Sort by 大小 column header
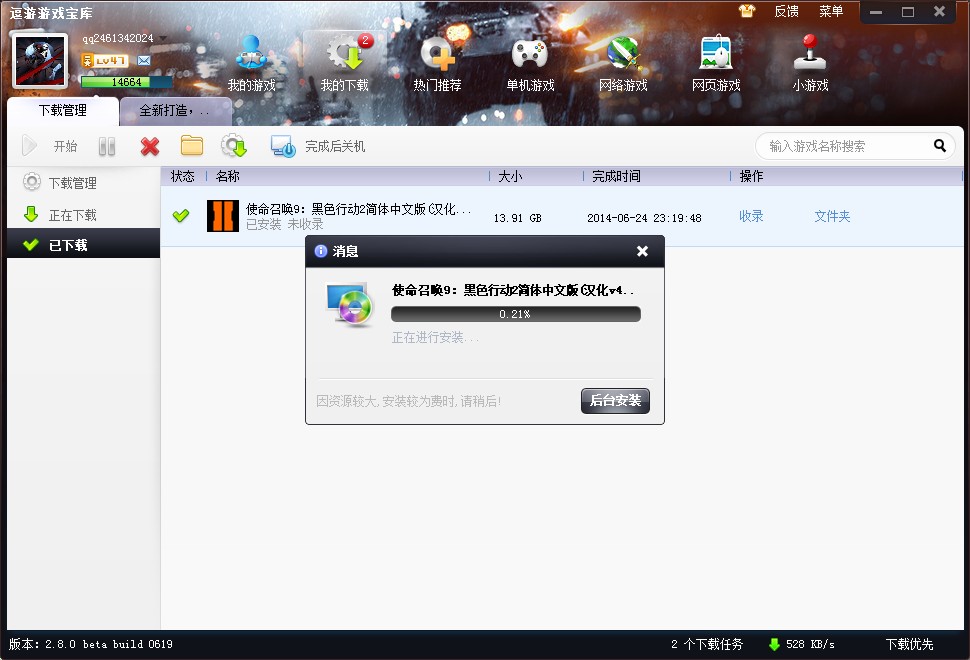 pyautogui.click(x=510, y=176)
